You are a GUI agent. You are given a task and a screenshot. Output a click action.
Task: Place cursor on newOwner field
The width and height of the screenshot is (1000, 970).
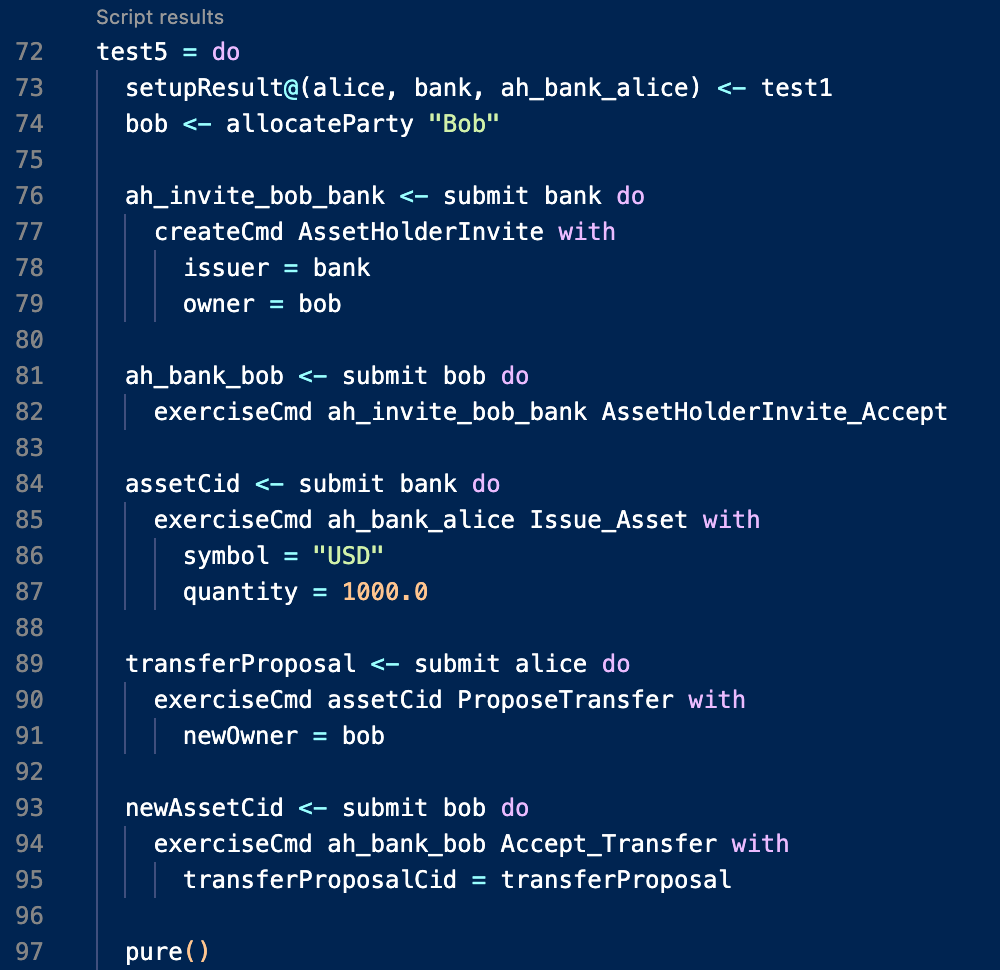(x=240, y=736)
